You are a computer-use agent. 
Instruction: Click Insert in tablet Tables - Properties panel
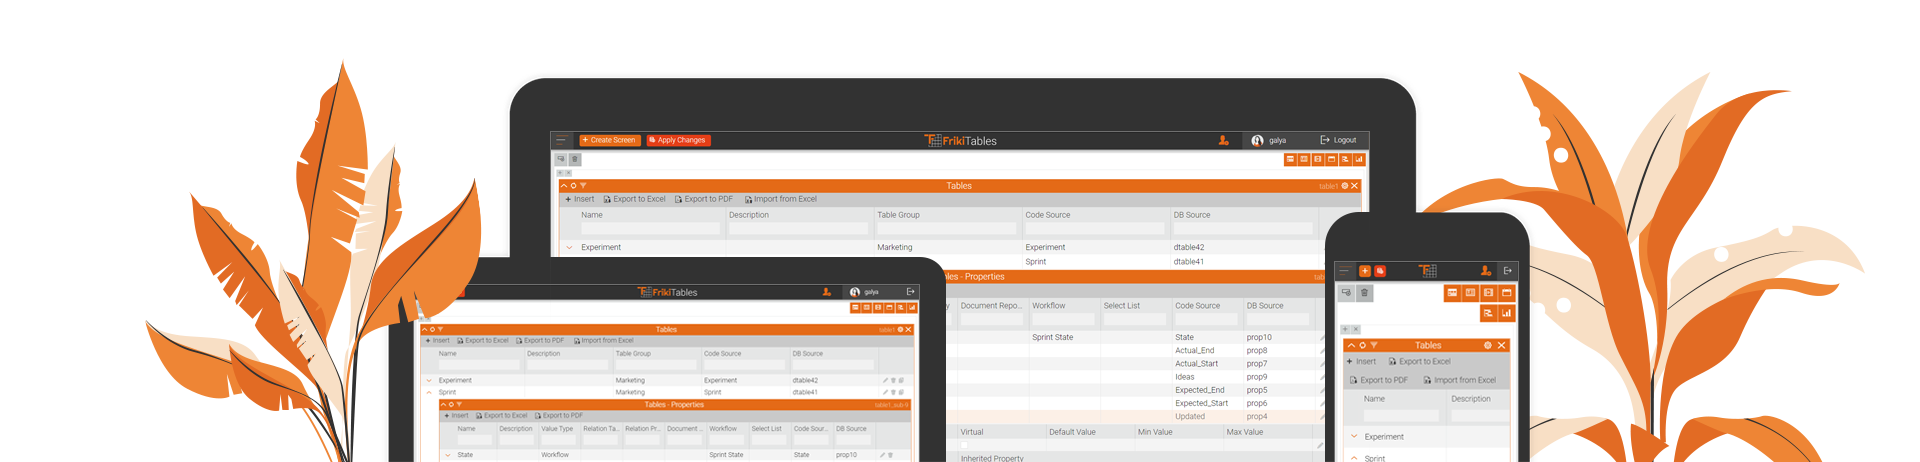[456, 415]
